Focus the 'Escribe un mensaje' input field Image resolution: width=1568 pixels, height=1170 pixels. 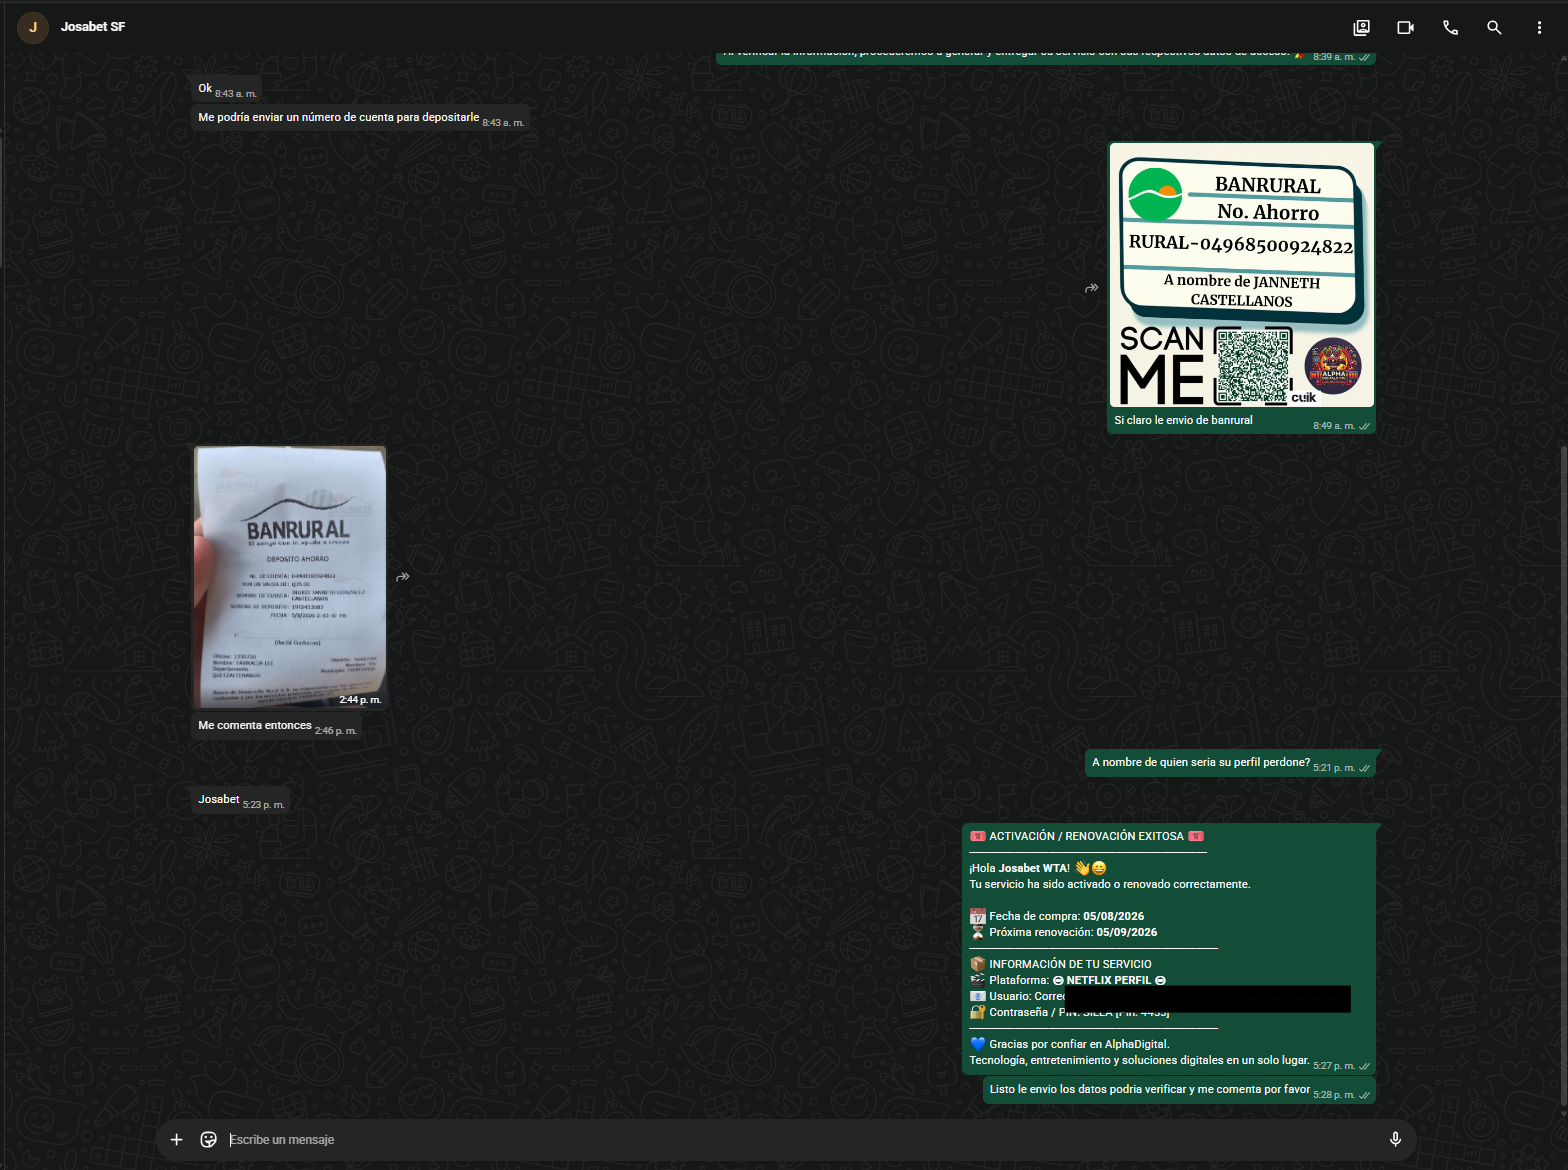click(x=800, y=1139)
